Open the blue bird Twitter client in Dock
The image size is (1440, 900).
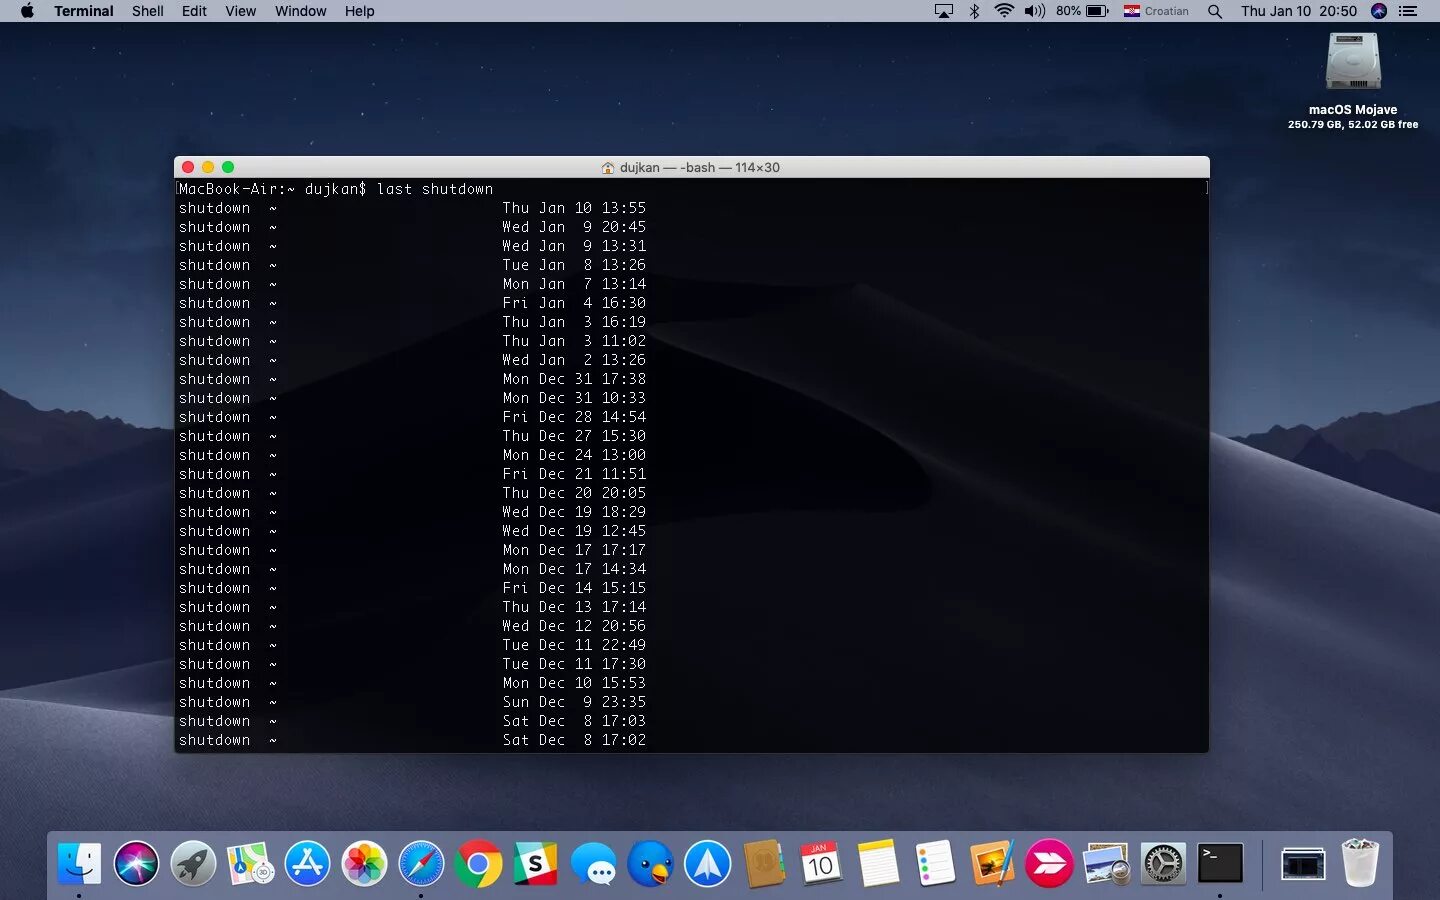[x=650, y=863]
